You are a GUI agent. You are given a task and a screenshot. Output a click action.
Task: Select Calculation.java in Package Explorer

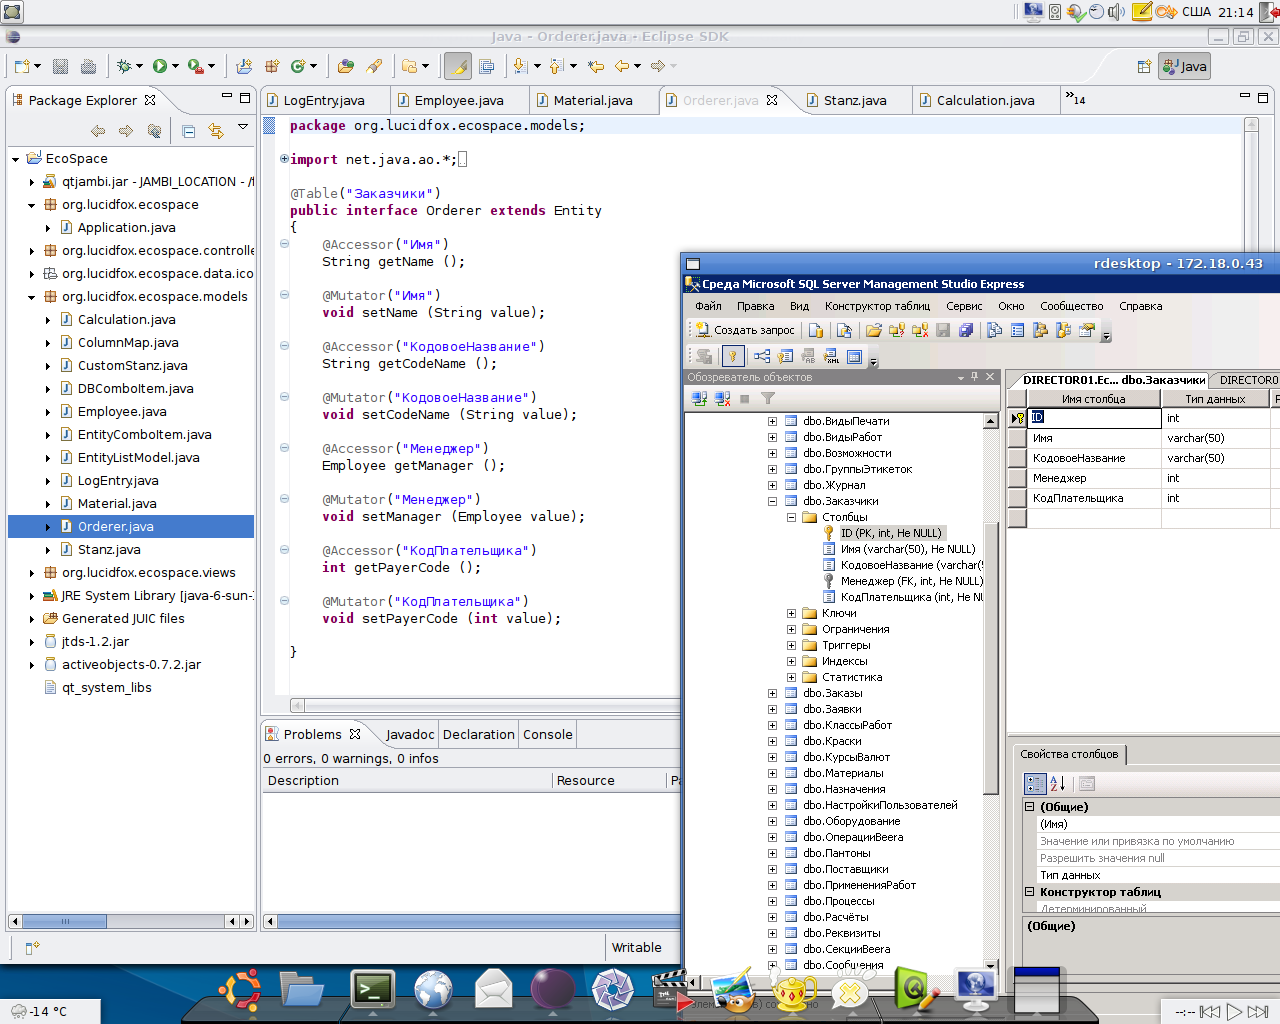click(127, 320)
